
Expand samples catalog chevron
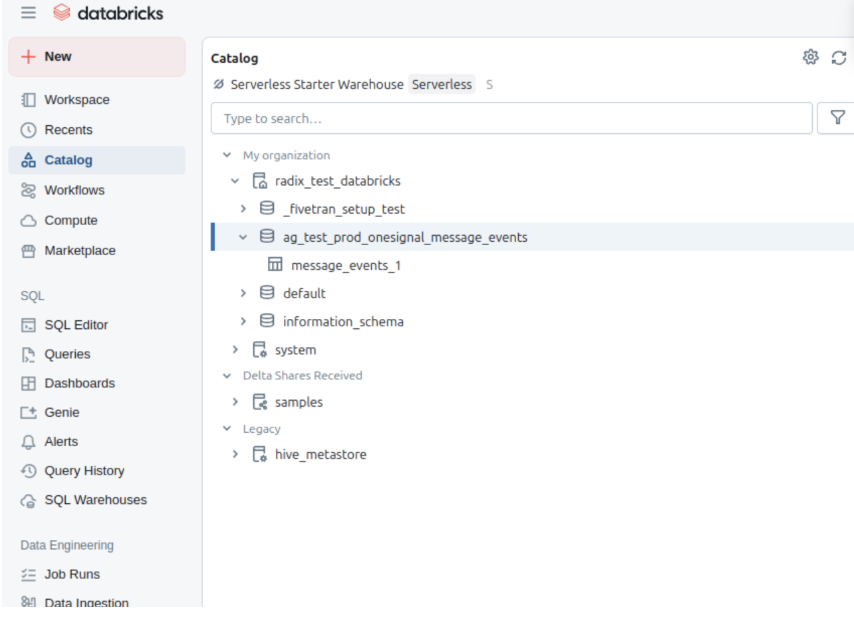(x=235, y=402)
